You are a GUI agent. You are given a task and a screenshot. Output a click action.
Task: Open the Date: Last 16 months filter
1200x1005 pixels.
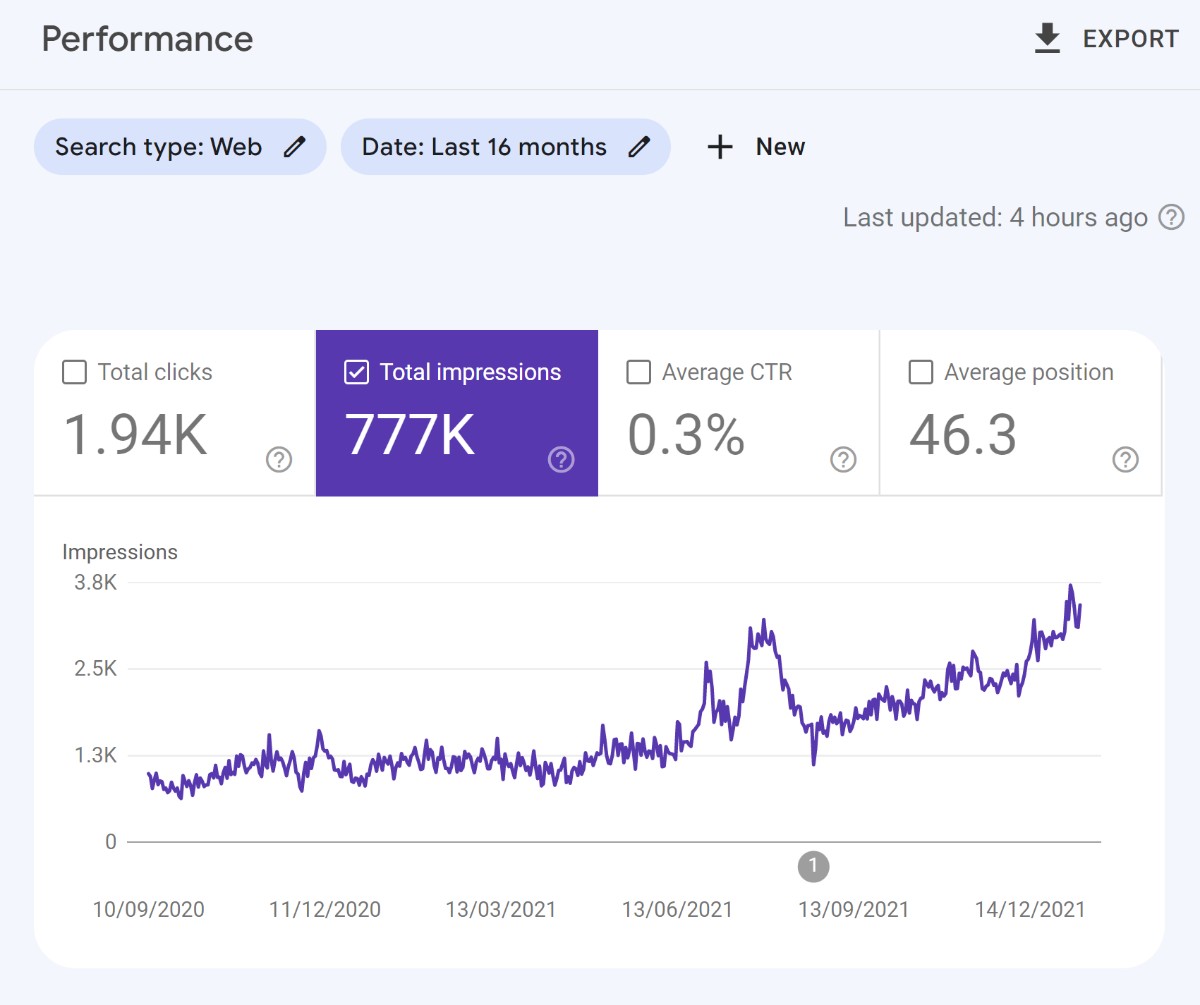coord(484,147)
